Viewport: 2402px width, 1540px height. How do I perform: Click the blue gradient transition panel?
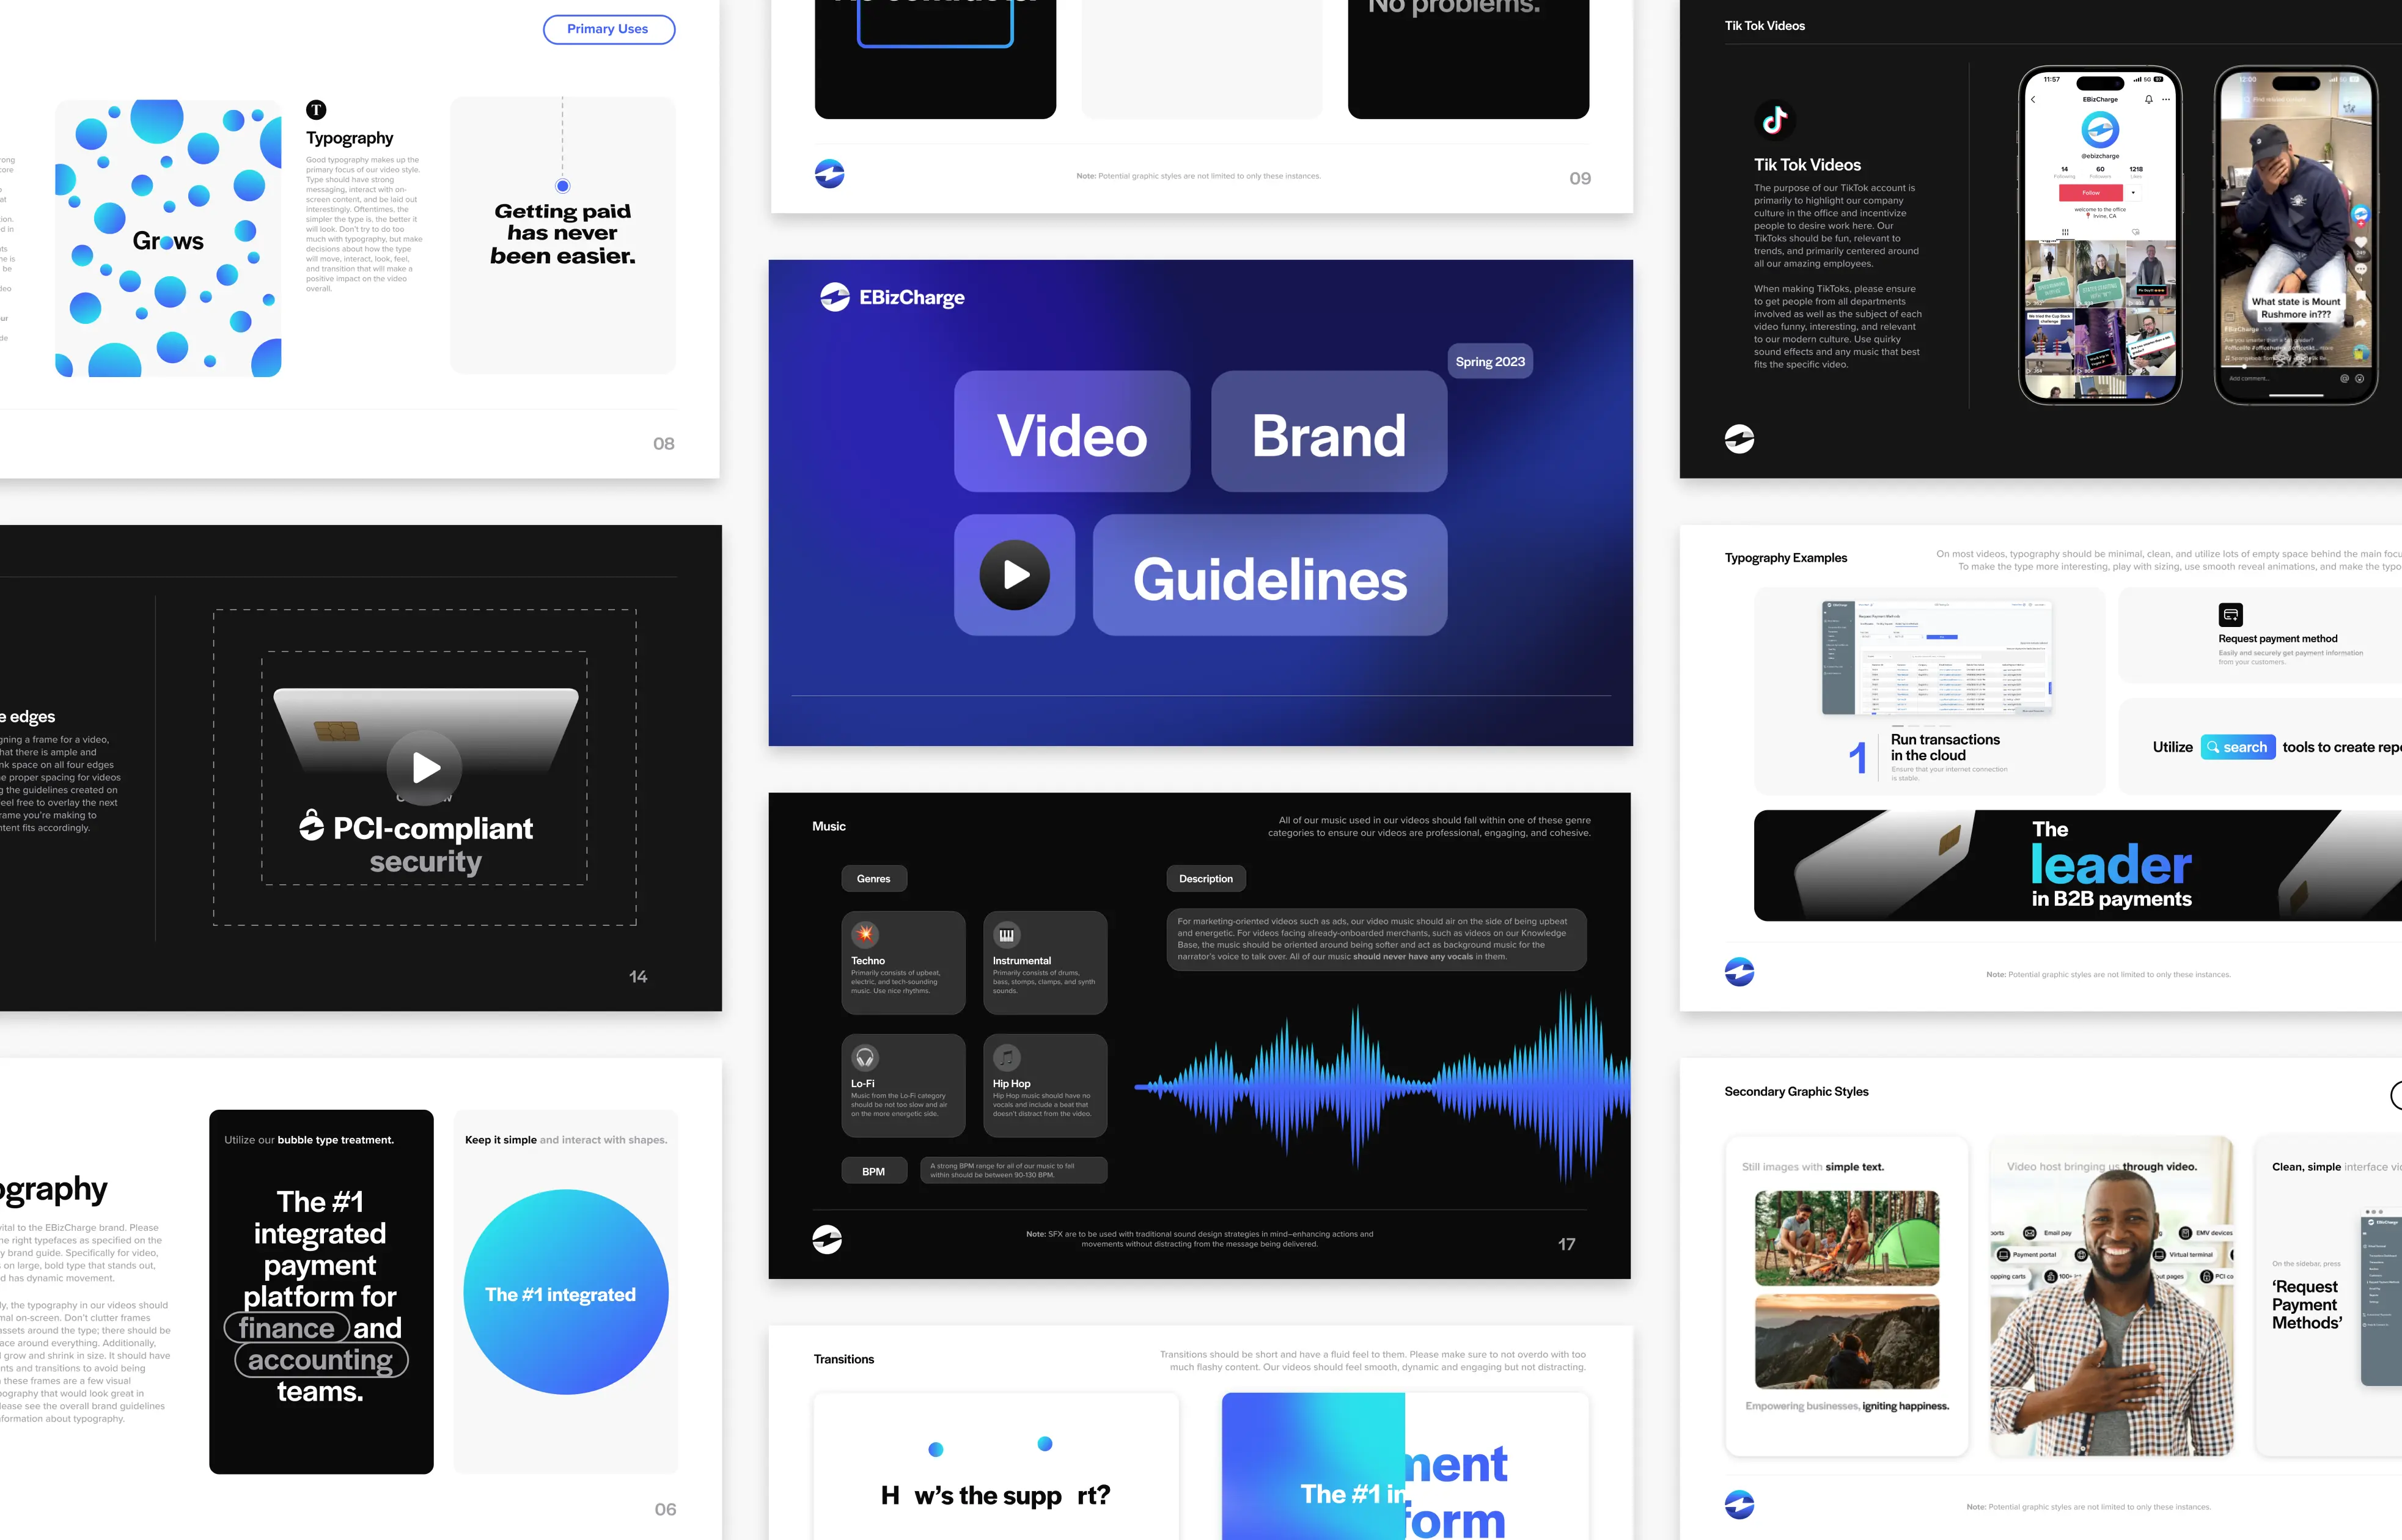[1313, 1466]
